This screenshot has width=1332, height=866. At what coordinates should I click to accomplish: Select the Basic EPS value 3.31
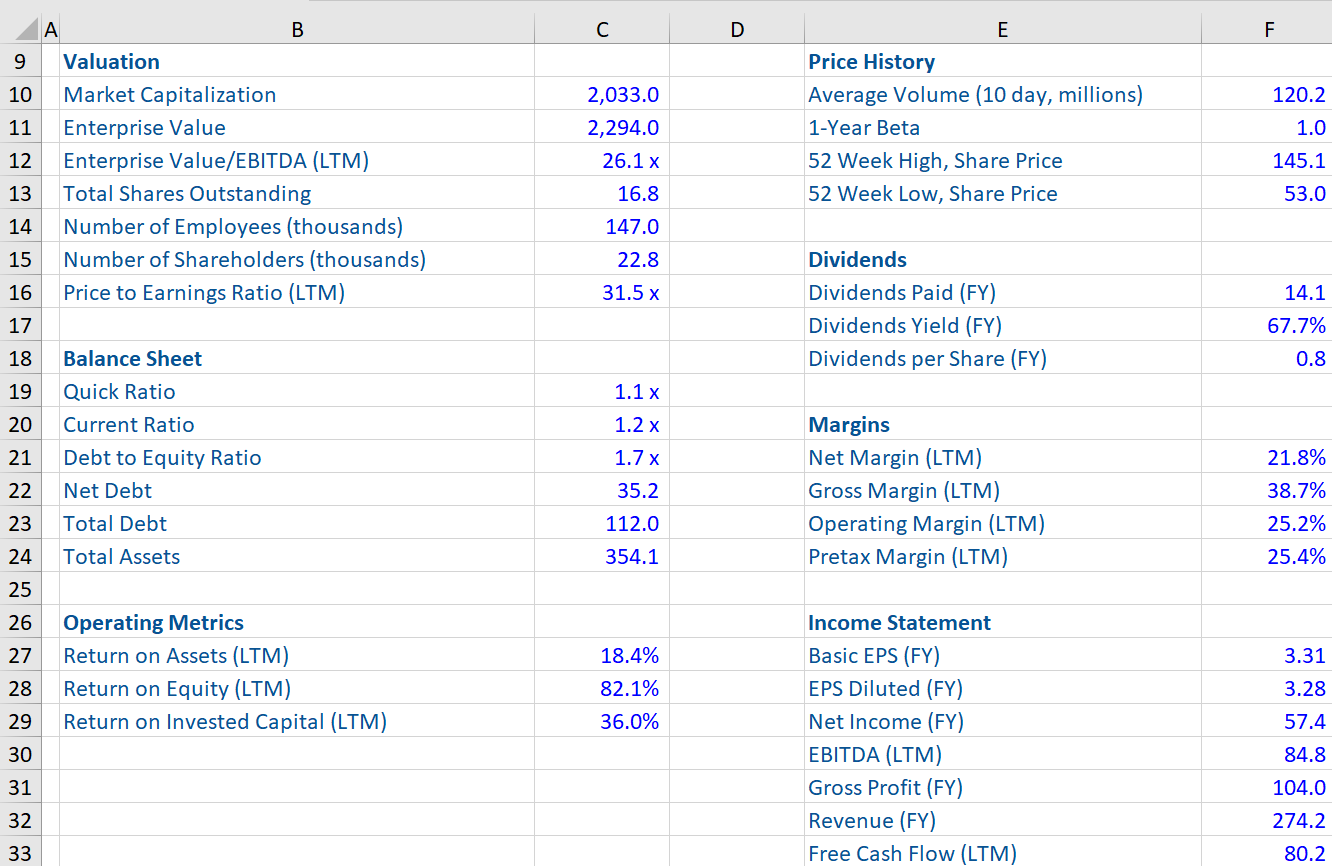point(1304,656)
